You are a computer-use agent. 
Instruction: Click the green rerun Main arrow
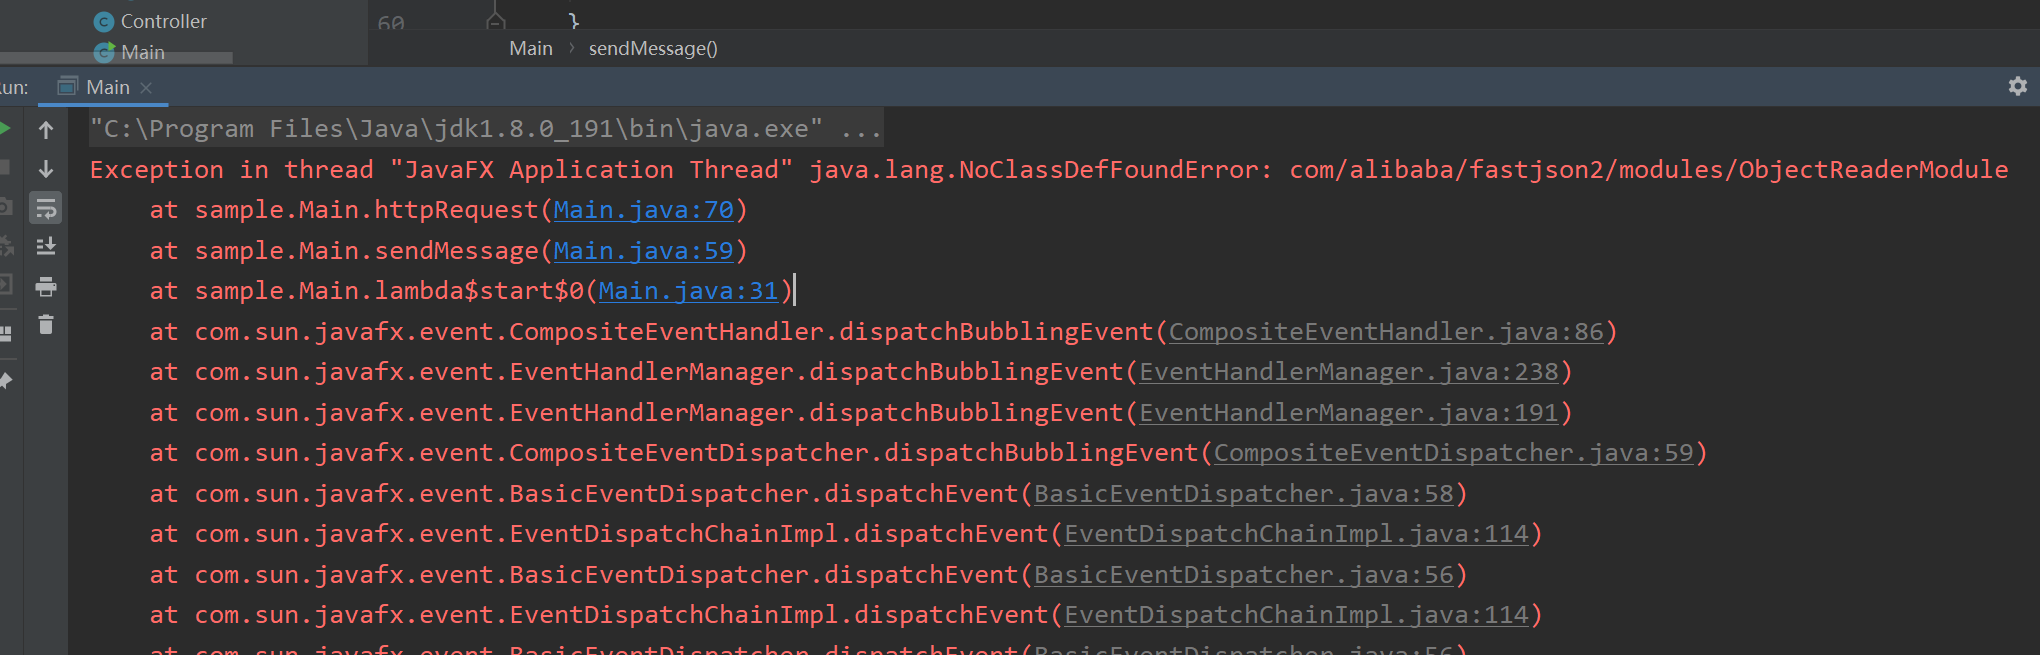tap(5, 128)
